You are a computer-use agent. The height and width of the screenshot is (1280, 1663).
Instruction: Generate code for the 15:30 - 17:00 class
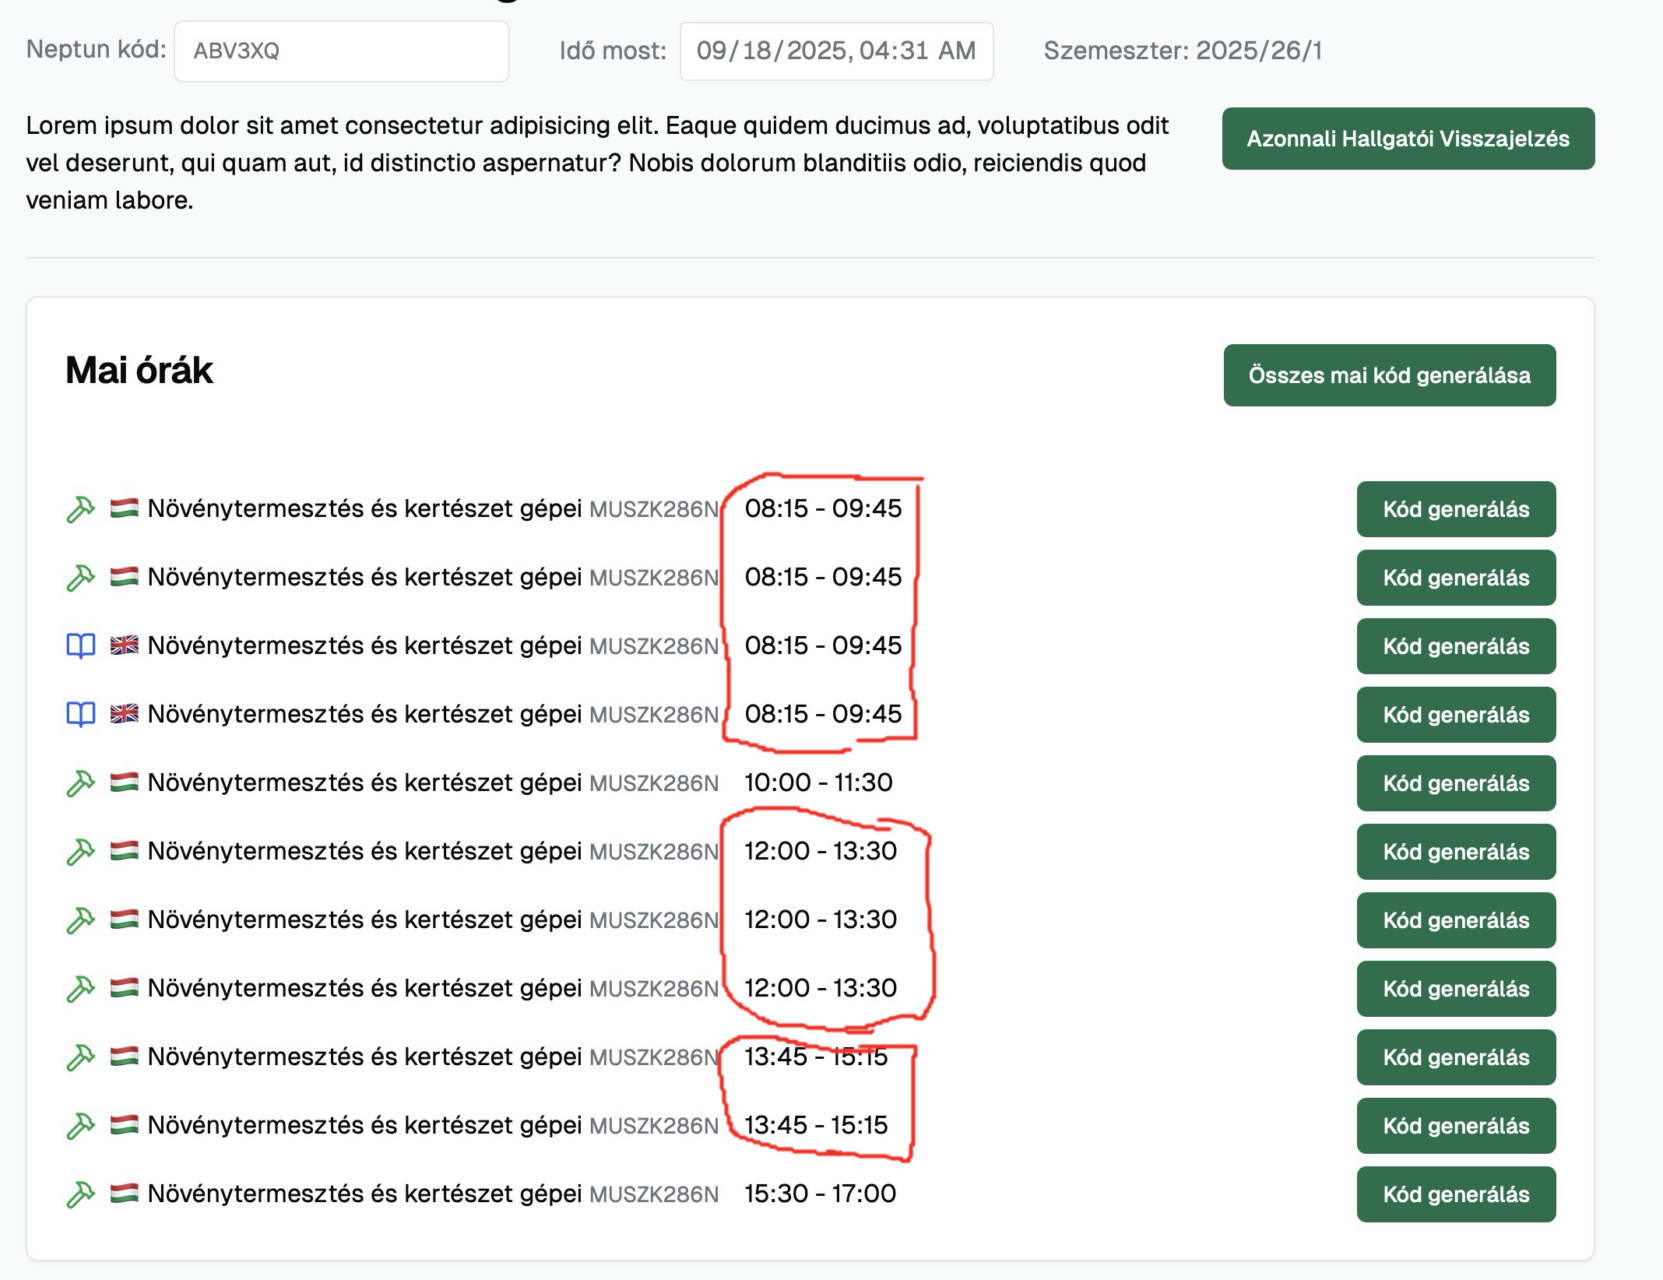pyautogui.click(x=1455, y=1194)
